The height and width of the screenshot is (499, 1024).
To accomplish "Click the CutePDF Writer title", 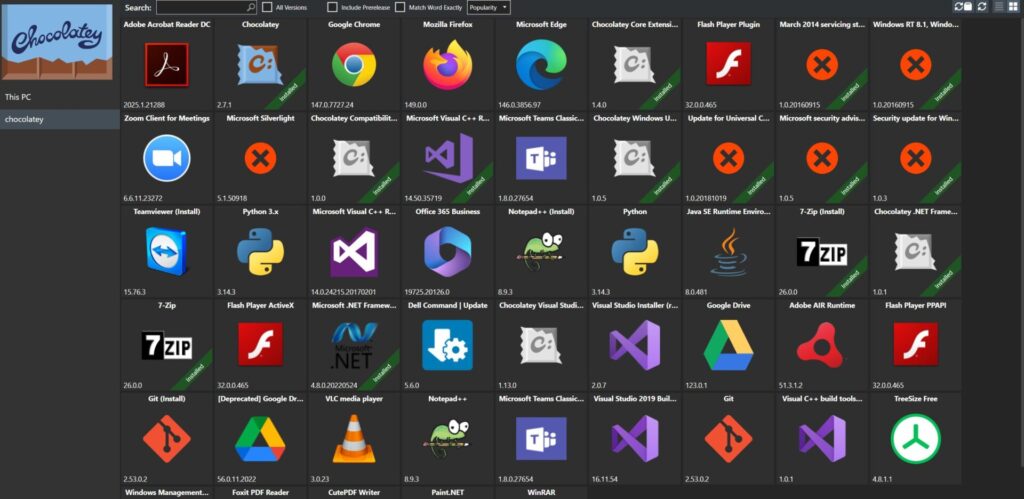I will point(354,492).
